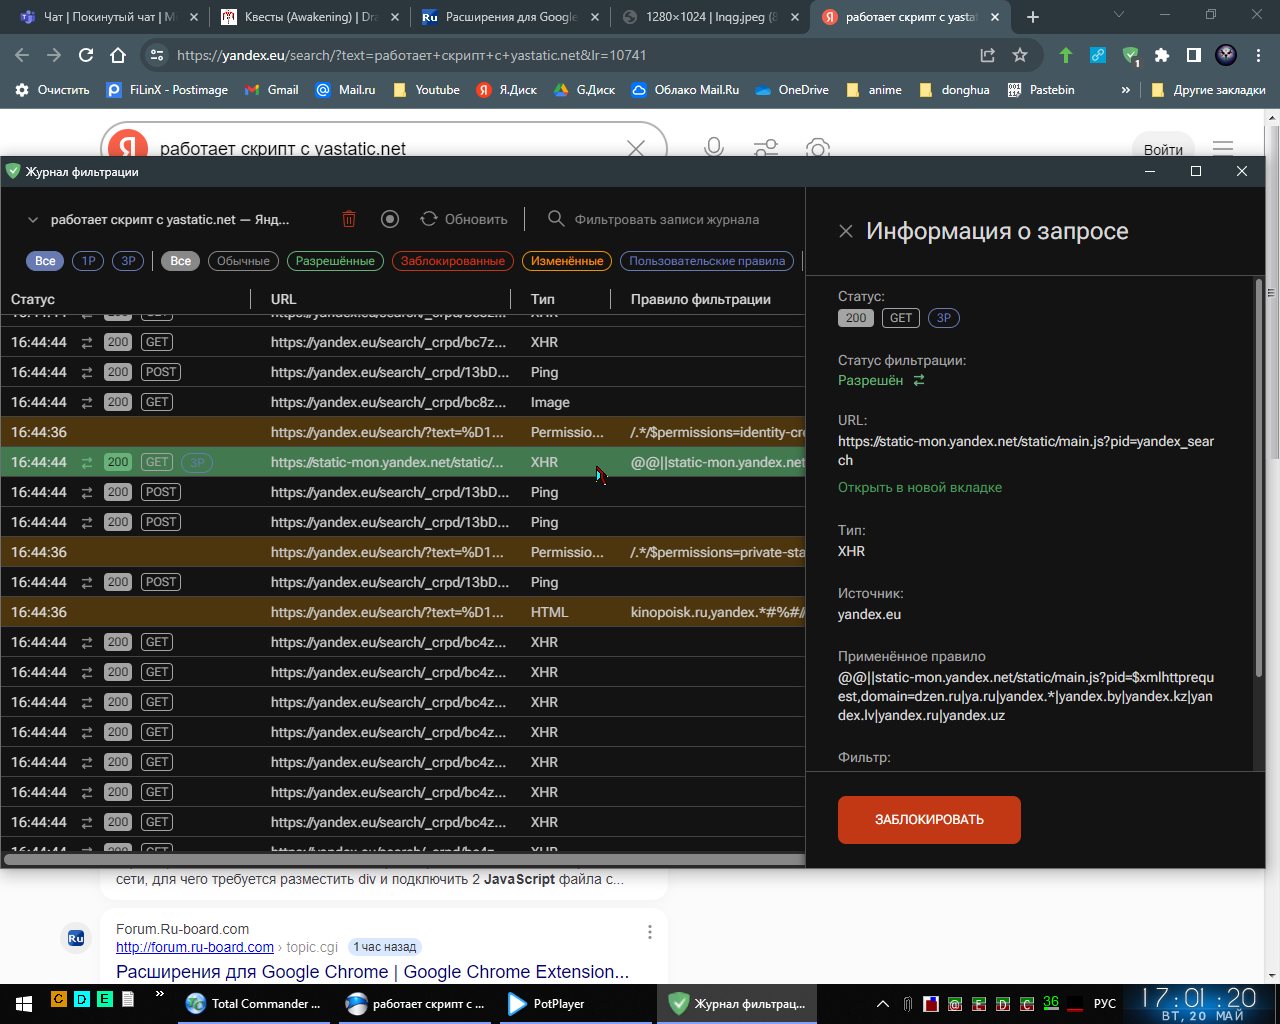Open the Chrome profile avatar
1280x1024 pixels.
pos(1226,56)
